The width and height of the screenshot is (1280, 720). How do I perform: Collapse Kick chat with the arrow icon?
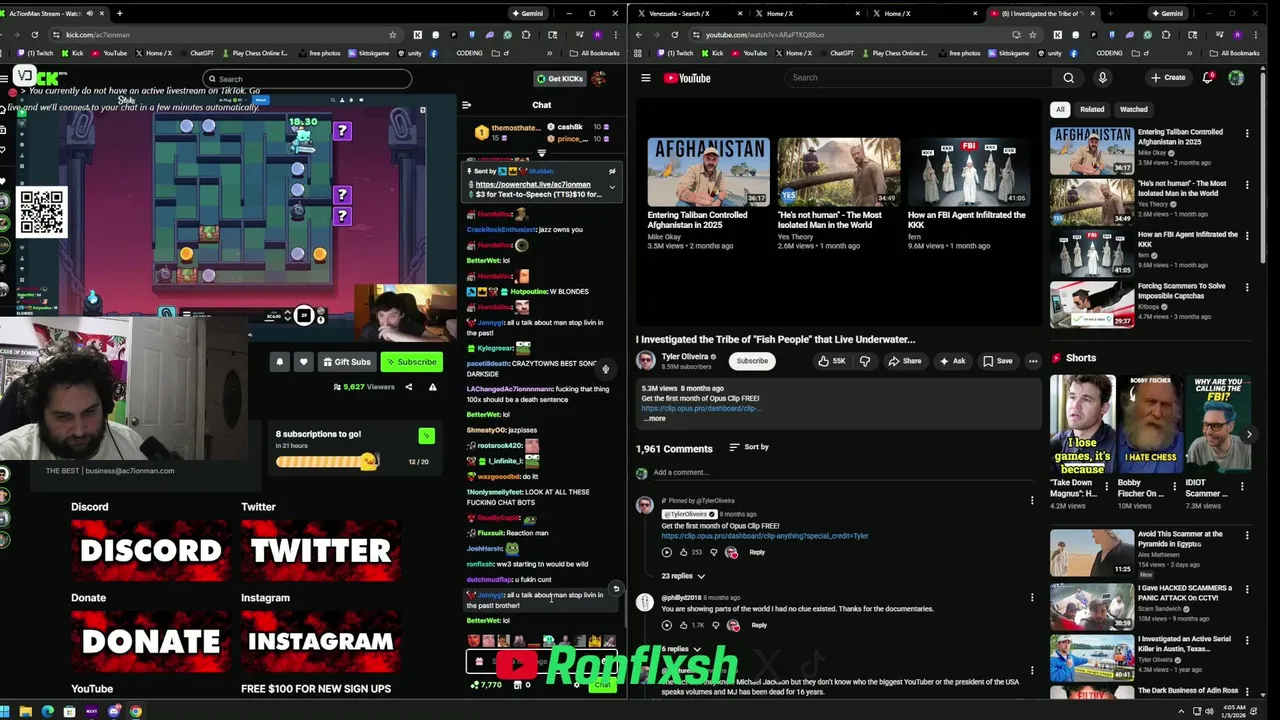[x=466, y=105]
